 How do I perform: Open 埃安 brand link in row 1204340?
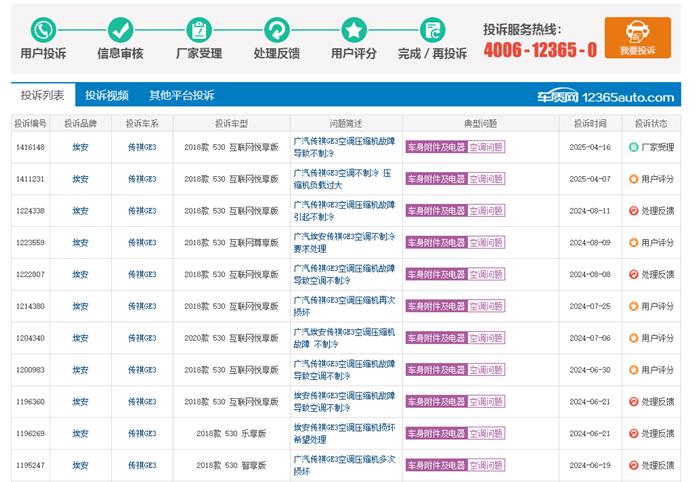(80, 338)
